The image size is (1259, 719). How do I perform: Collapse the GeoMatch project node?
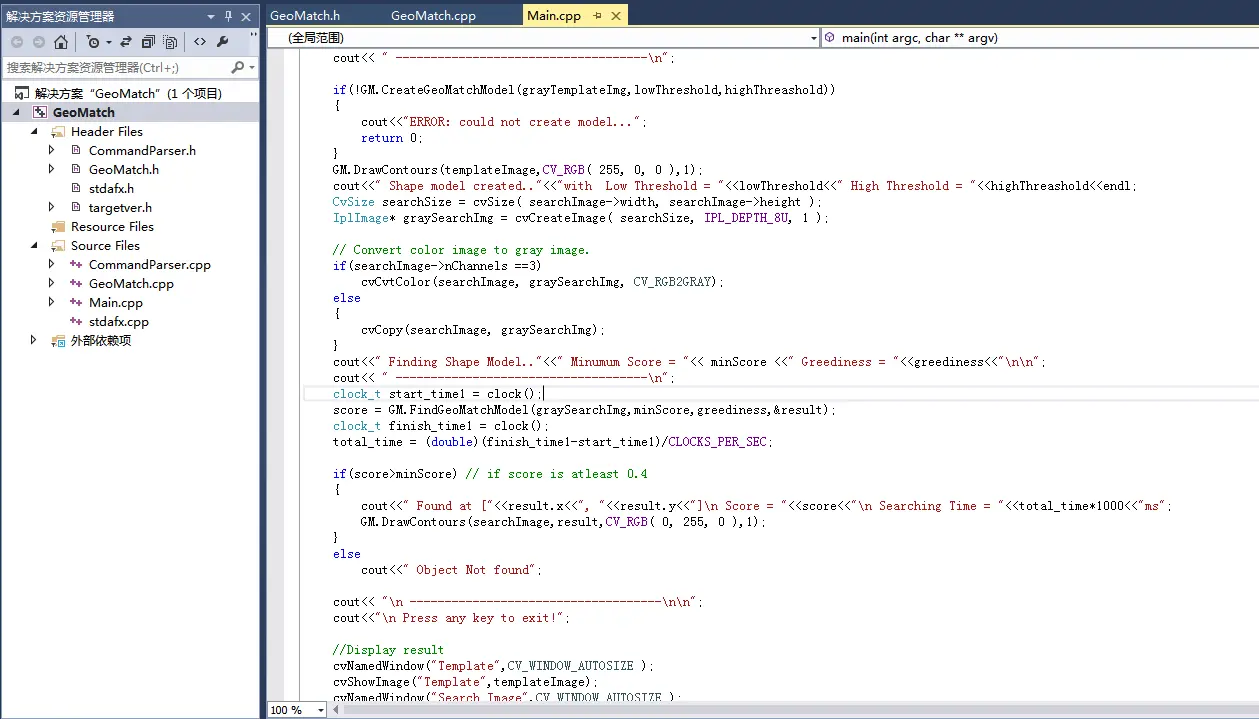pos(16,113)
